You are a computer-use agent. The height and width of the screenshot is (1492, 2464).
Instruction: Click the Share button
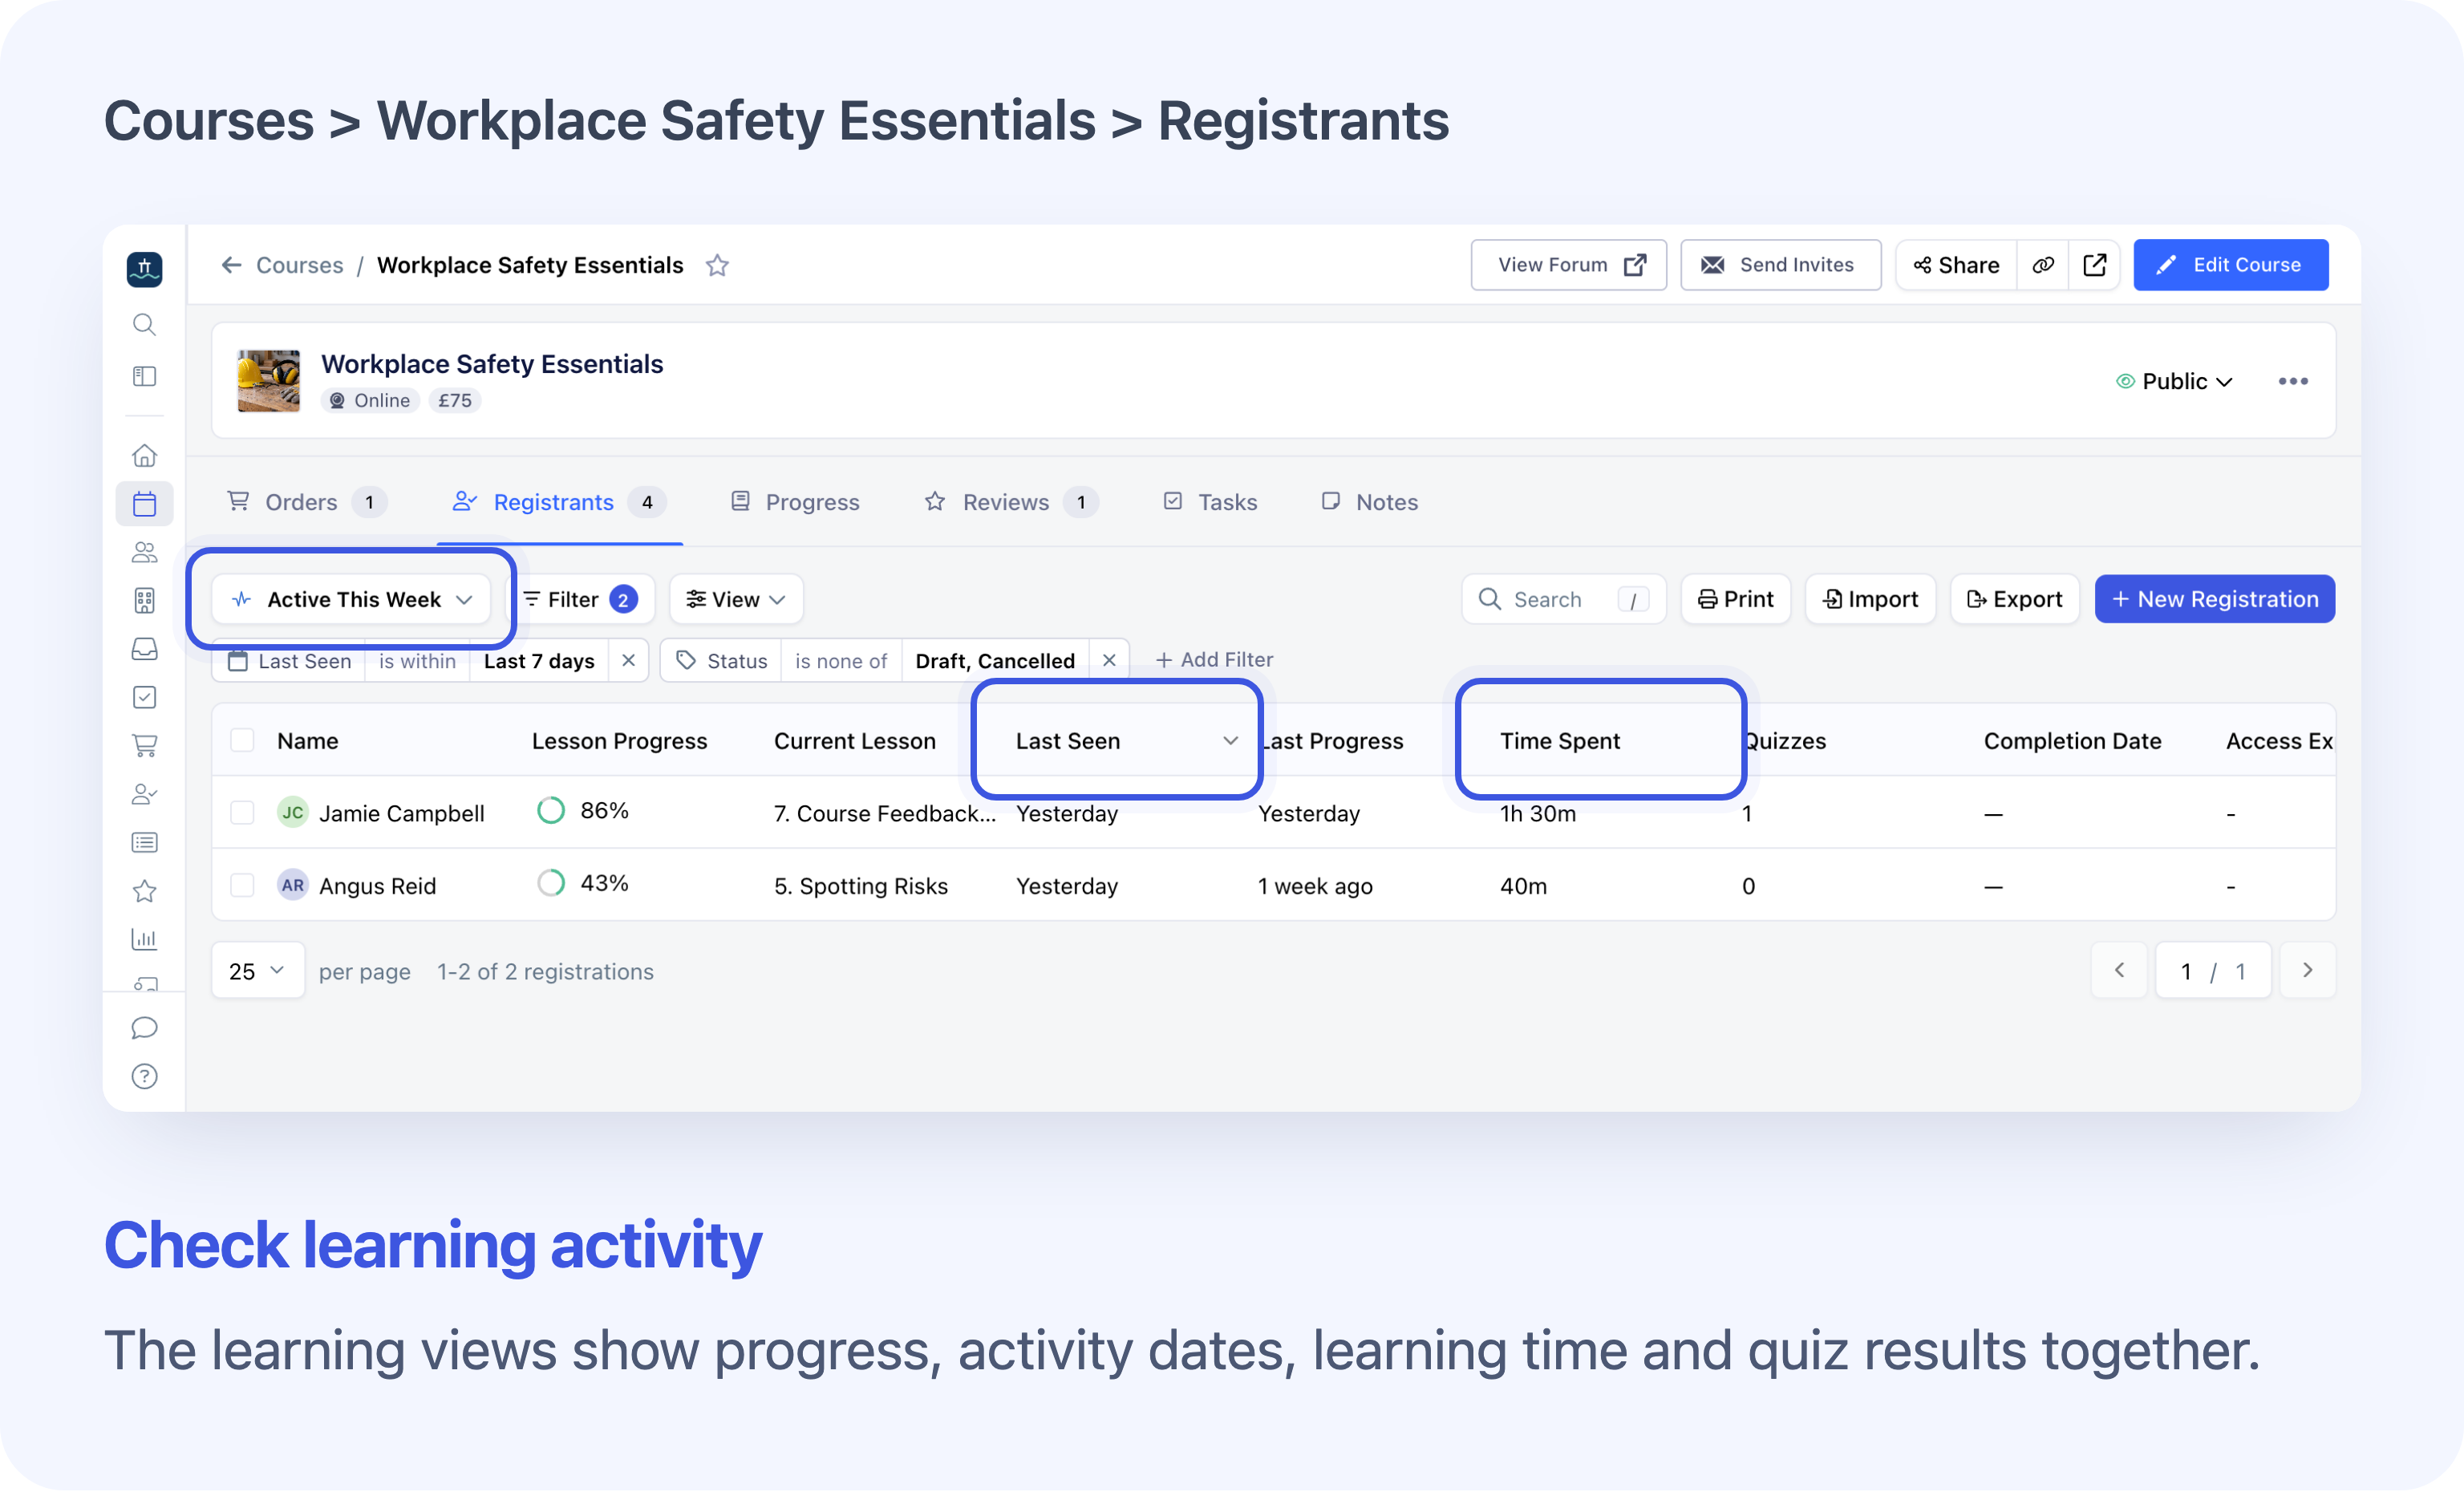click(x=1956, y=265)
